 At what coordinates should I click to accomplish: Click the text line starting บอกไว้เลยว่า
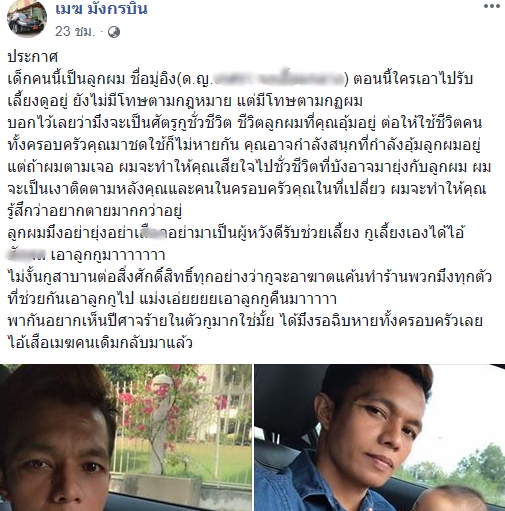coord(245,123)
